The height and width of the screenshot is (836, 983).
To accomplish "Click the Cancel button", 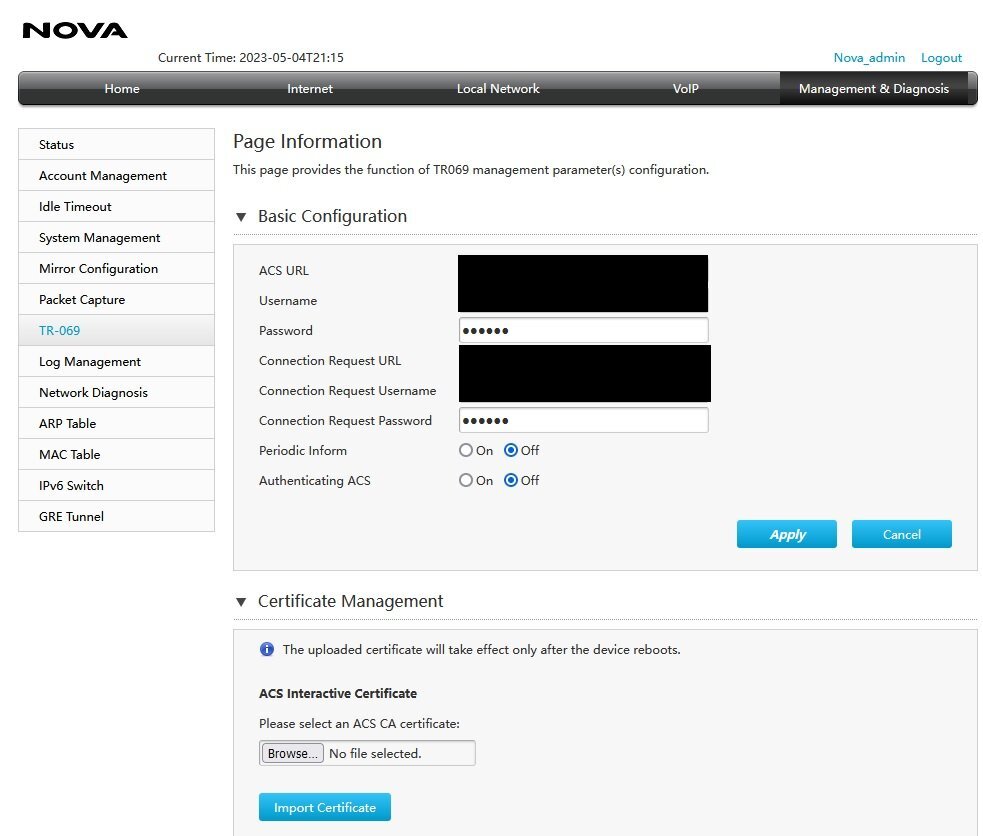I will [x=902, y=534].
